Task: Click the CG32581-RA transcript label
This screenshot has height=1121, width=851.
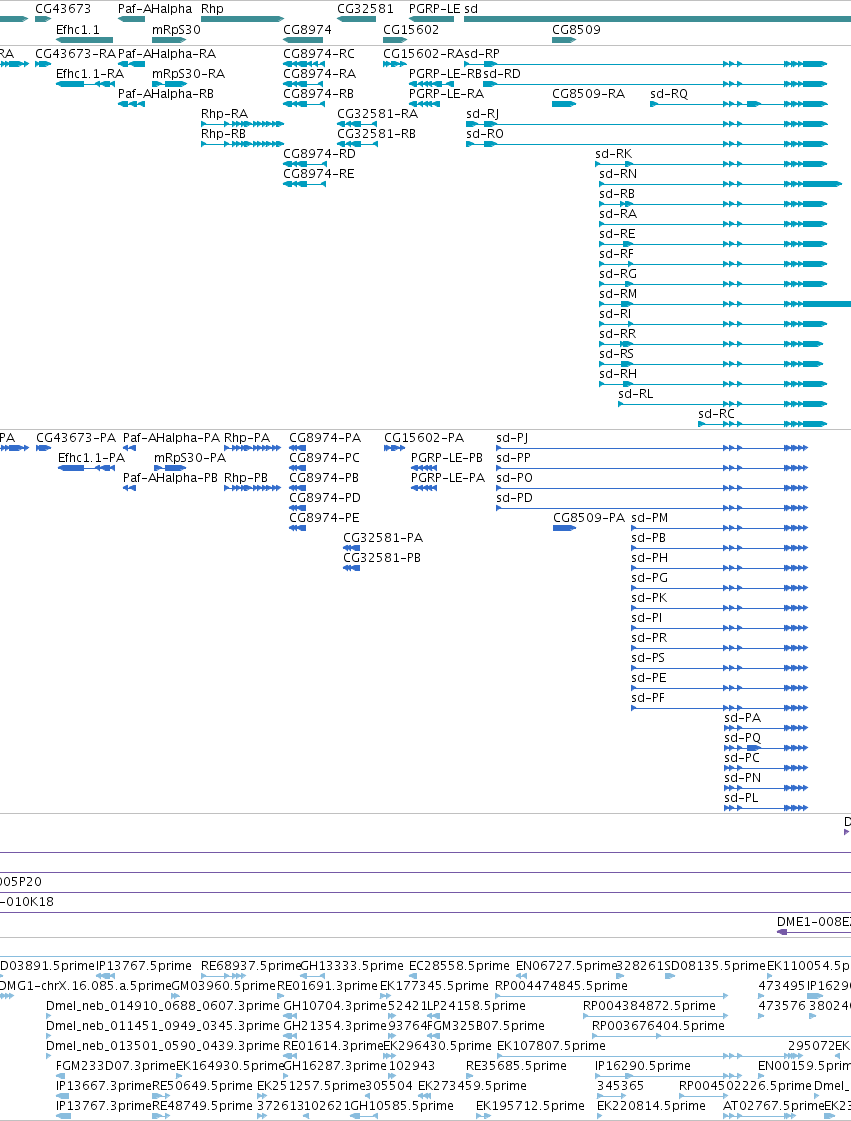Action: coord(378,114)
